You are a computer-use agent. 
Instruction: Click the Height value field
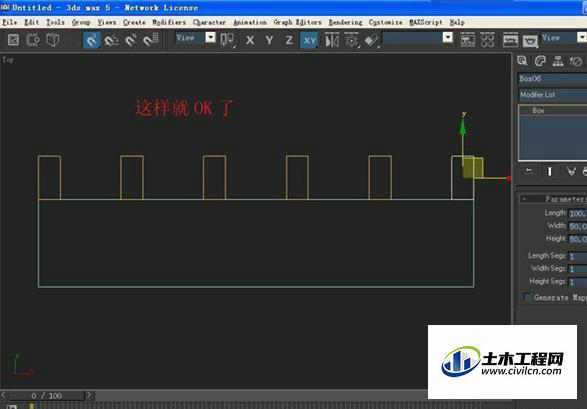[578, 239]
